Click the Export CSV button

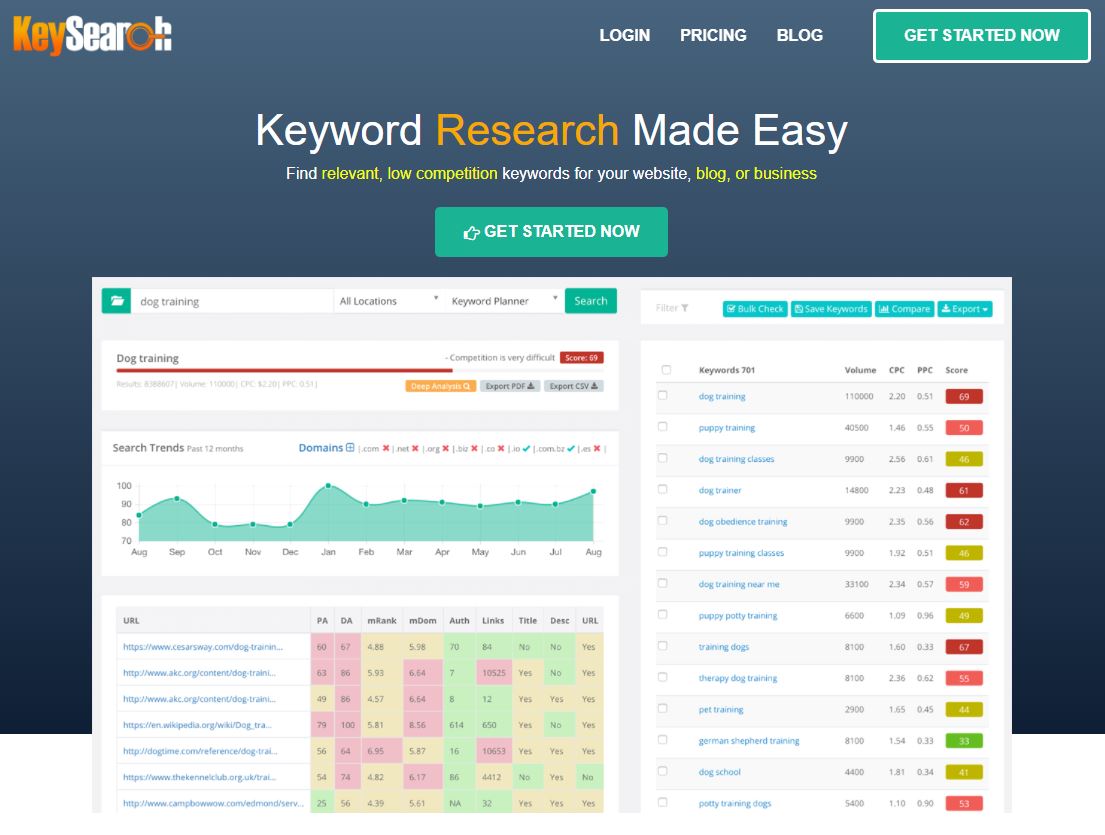(x=574, y=386)
